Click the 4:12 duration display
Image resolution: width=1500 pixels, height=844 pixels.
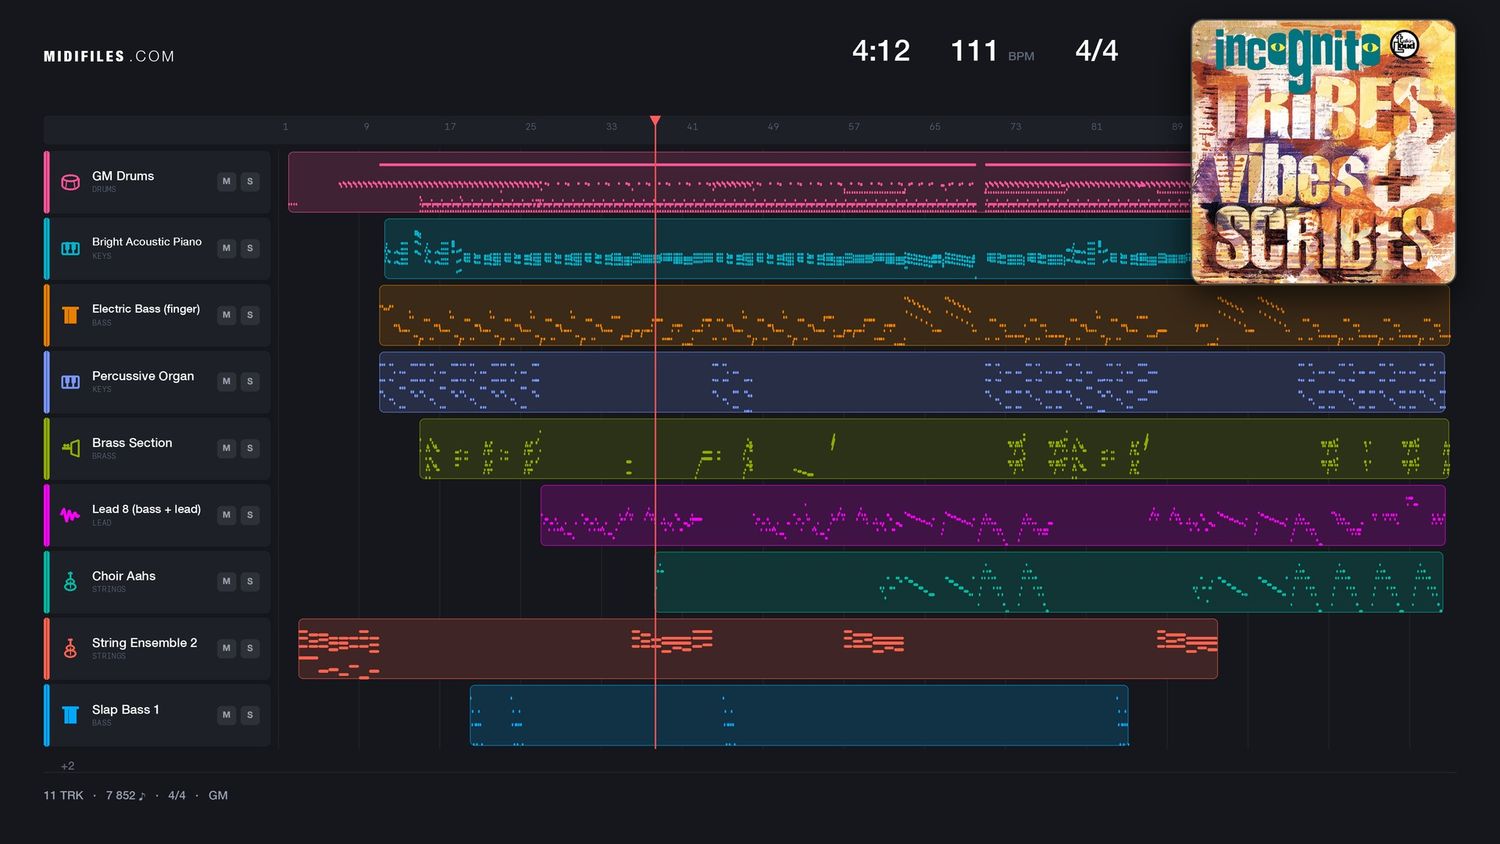point(881,51)
